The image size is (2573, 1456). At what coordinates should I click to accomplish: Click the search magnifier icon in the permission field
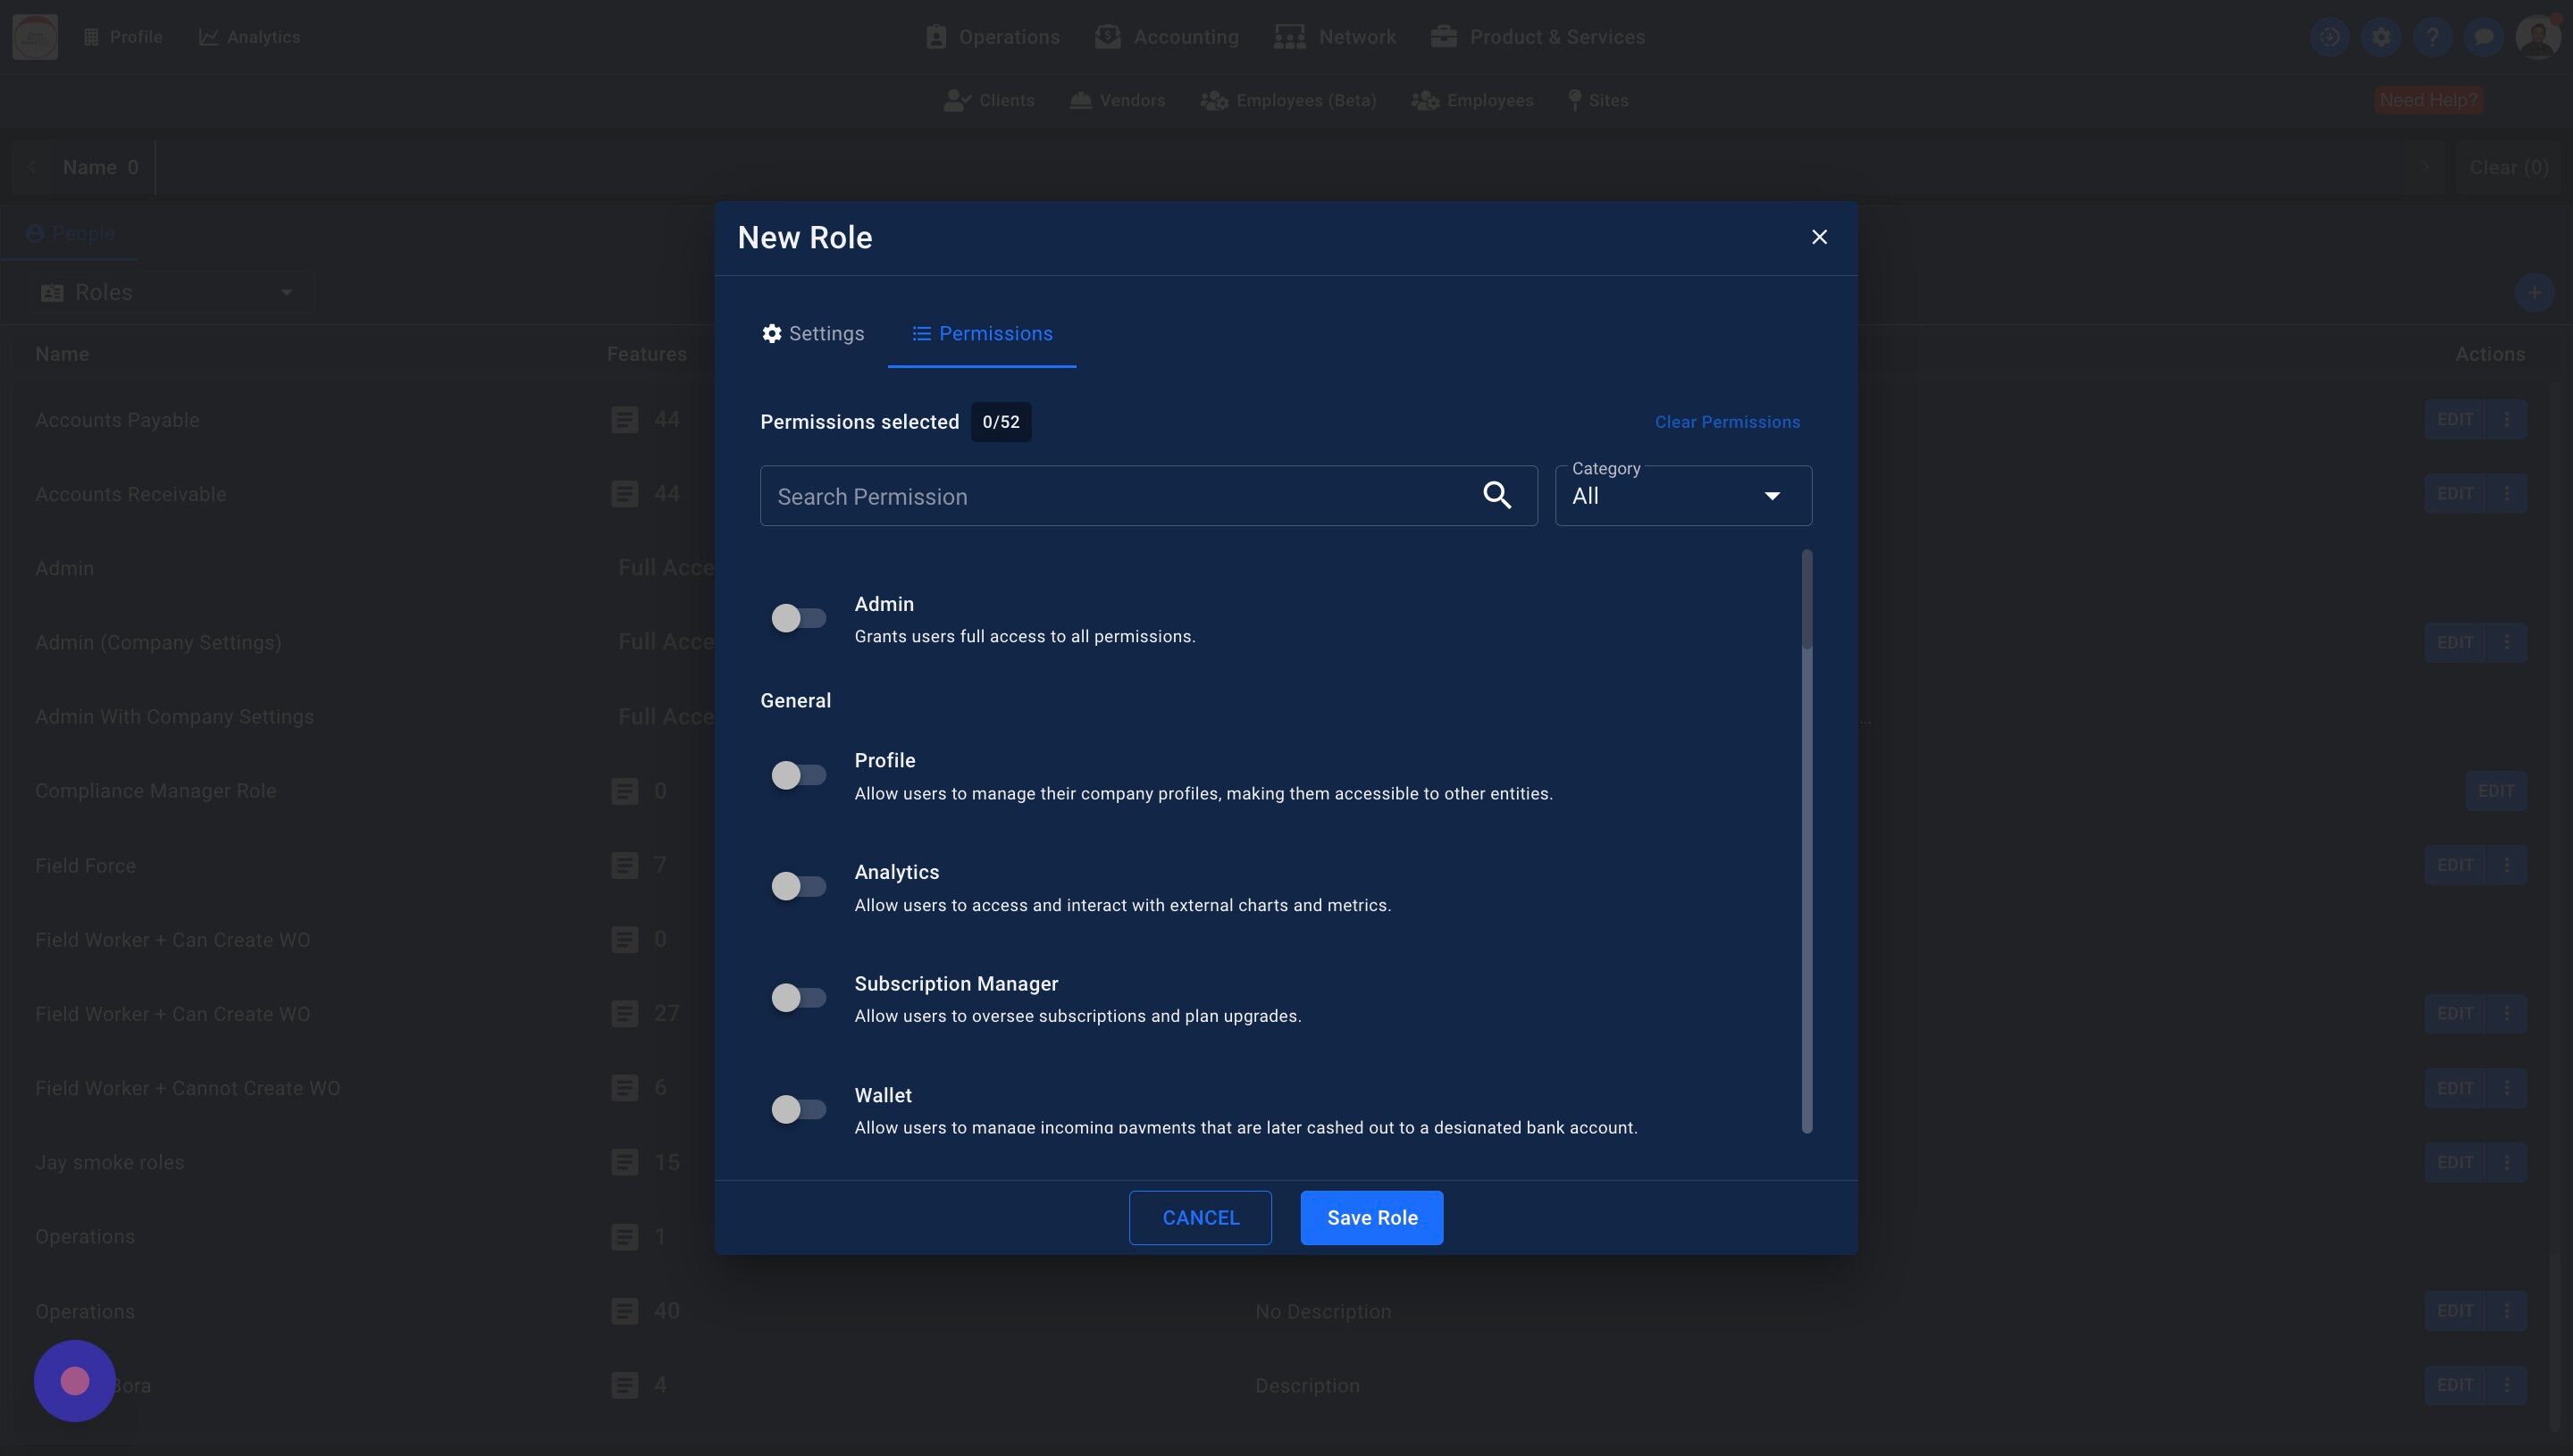(1496, 495)
